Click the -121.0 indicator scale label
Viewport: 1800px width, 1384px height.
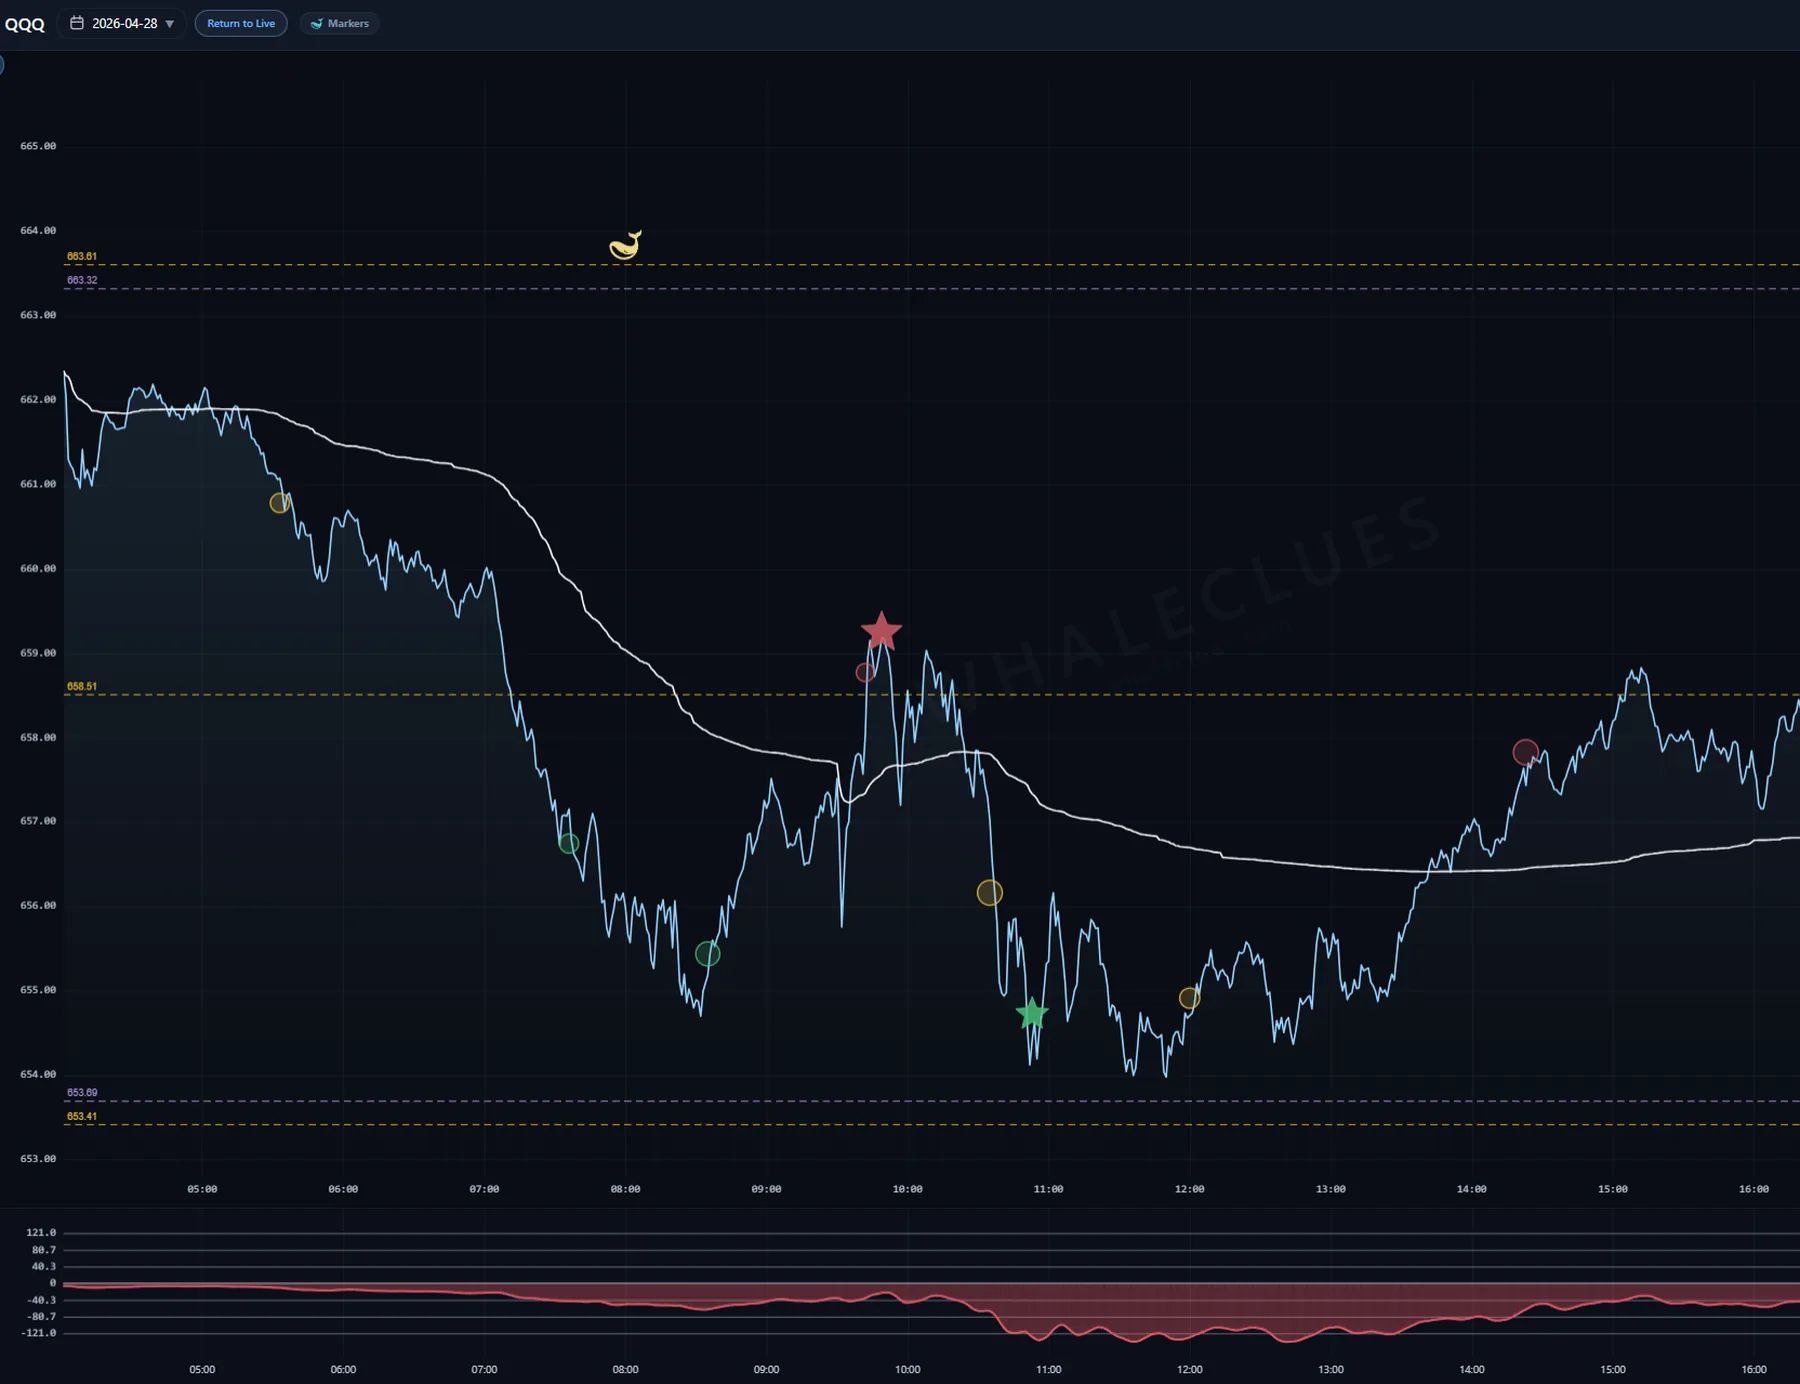(39, 1333)
